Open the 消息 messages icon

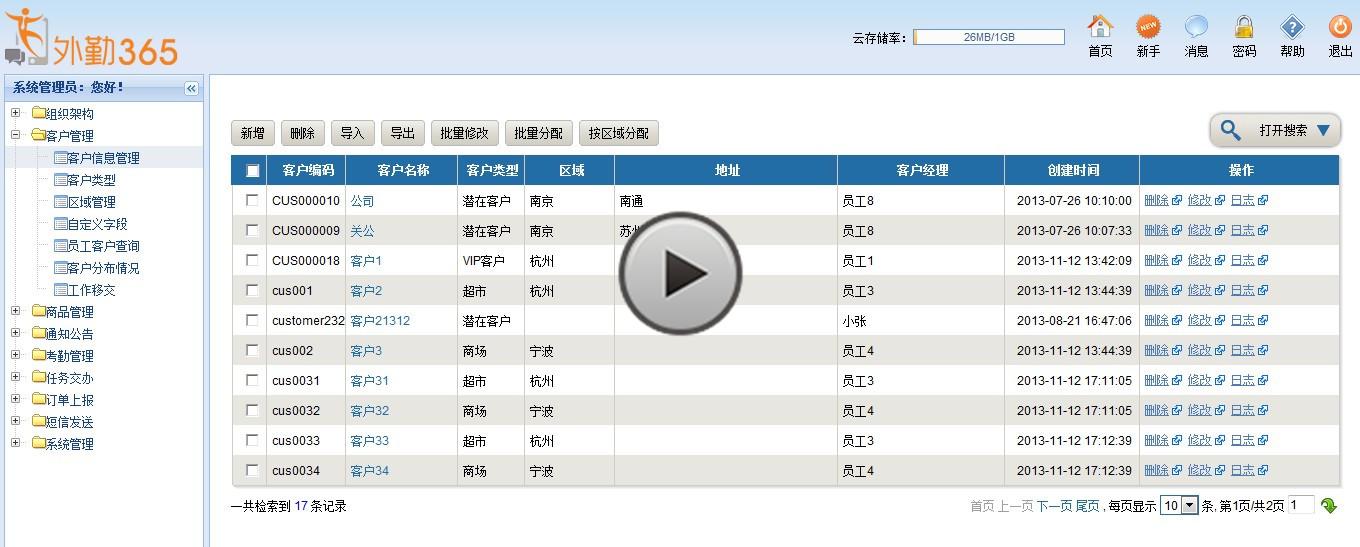click(x=1196, y=27)
